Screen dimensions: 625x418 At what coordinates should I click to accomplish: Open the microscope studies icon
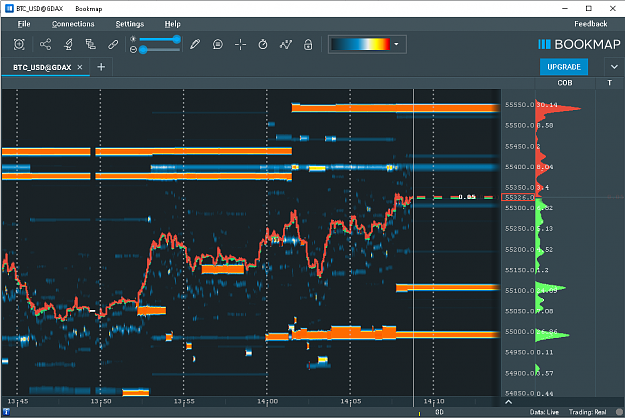[68, 44]
